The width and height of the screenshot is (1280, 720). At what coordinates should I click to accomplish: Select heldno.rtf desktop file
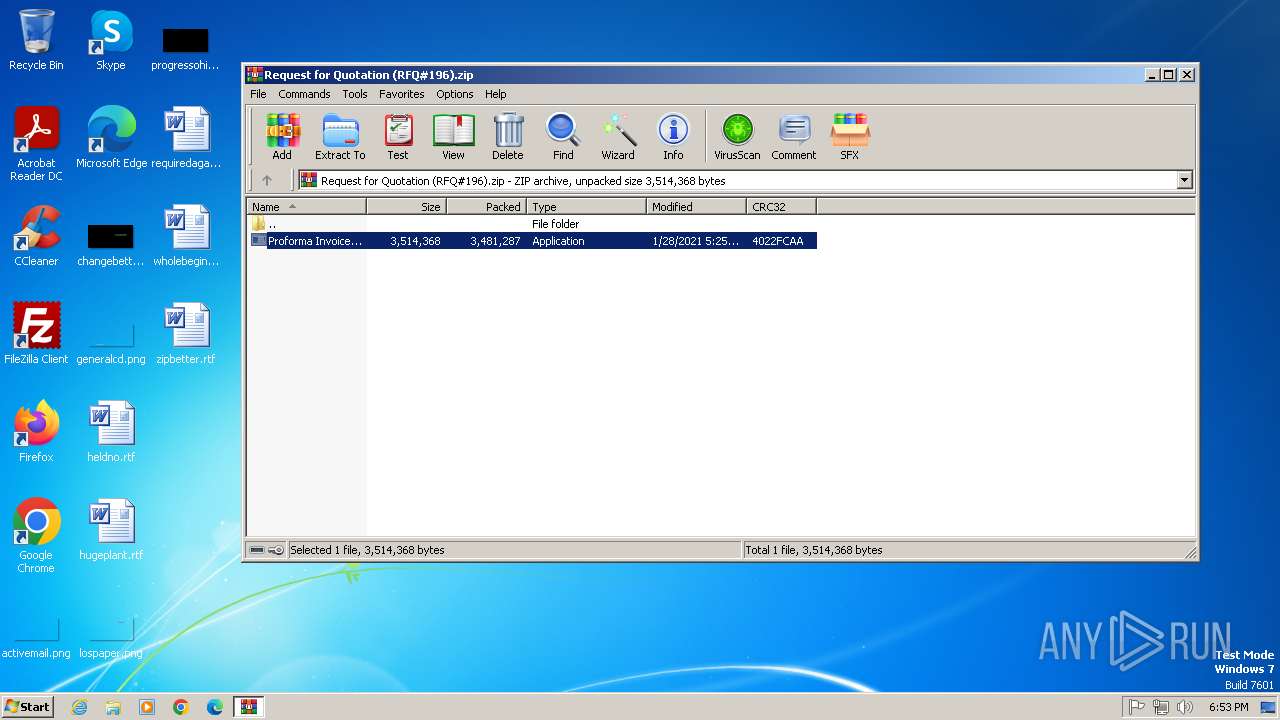click(x=111, y=433)
